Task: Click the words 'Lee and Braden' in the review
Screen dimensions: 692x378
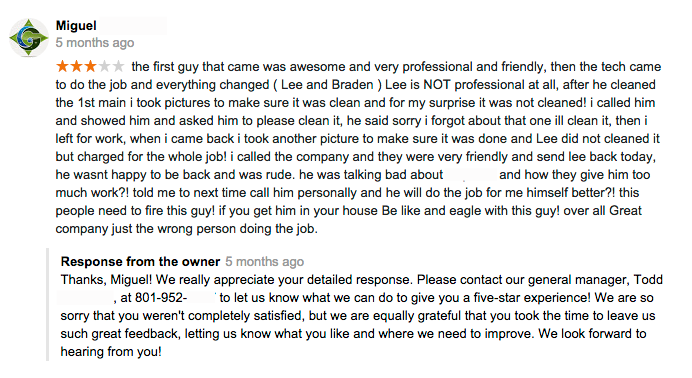Action: coord(327,85)
